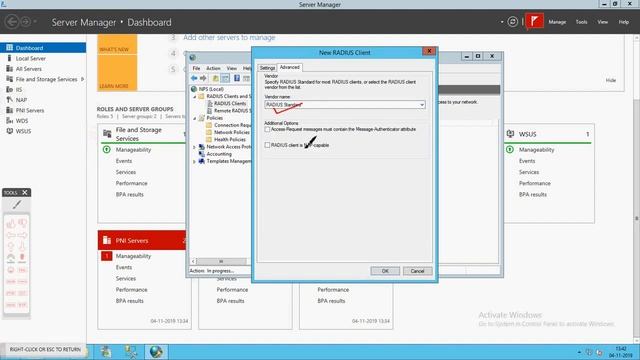Open View menu in NPS console
Viewport: 640px width, 360px height.
click(x=231, y=68)
